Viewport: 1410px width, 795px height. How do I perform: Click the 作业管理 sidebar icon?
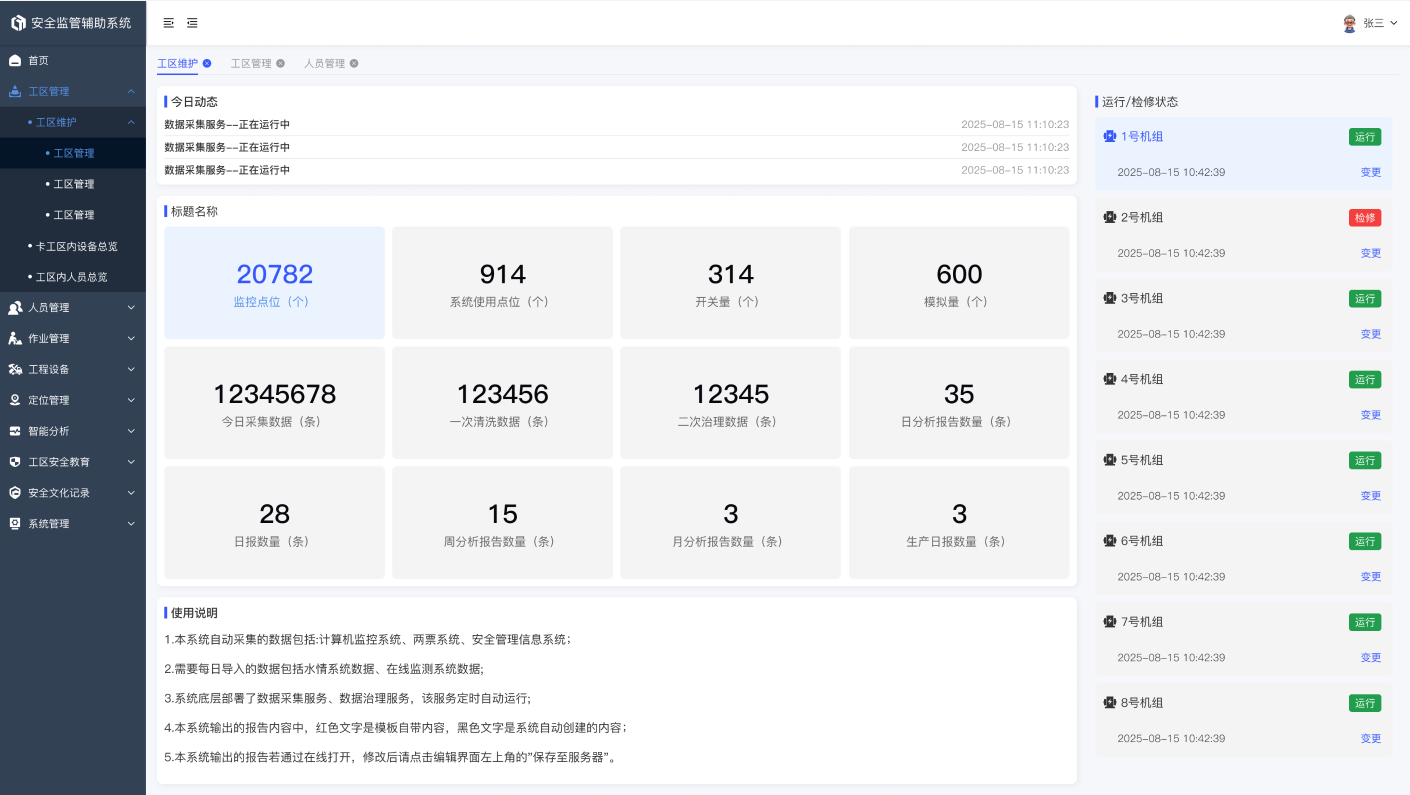pos(15,338)
